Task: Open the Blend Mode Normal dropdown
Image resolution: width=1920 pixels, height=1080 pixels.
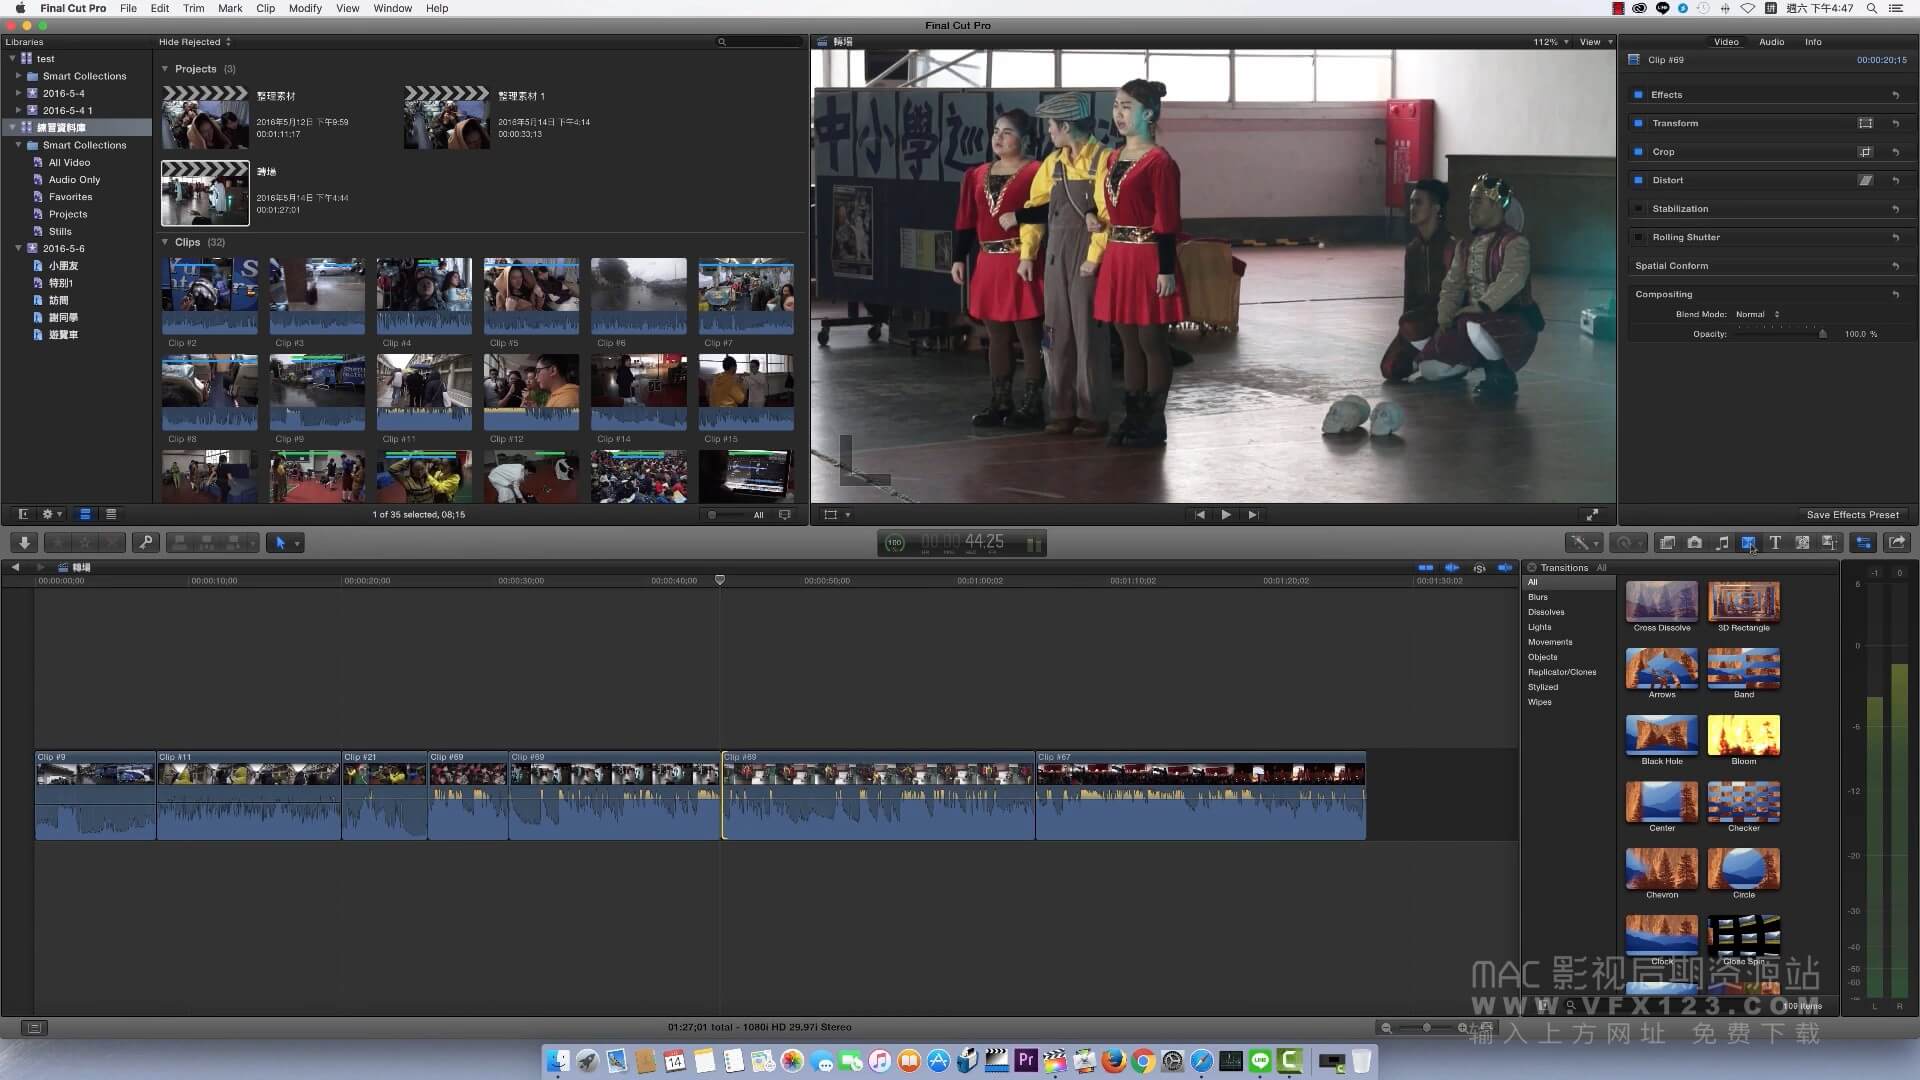Action: coord(1757,314)
